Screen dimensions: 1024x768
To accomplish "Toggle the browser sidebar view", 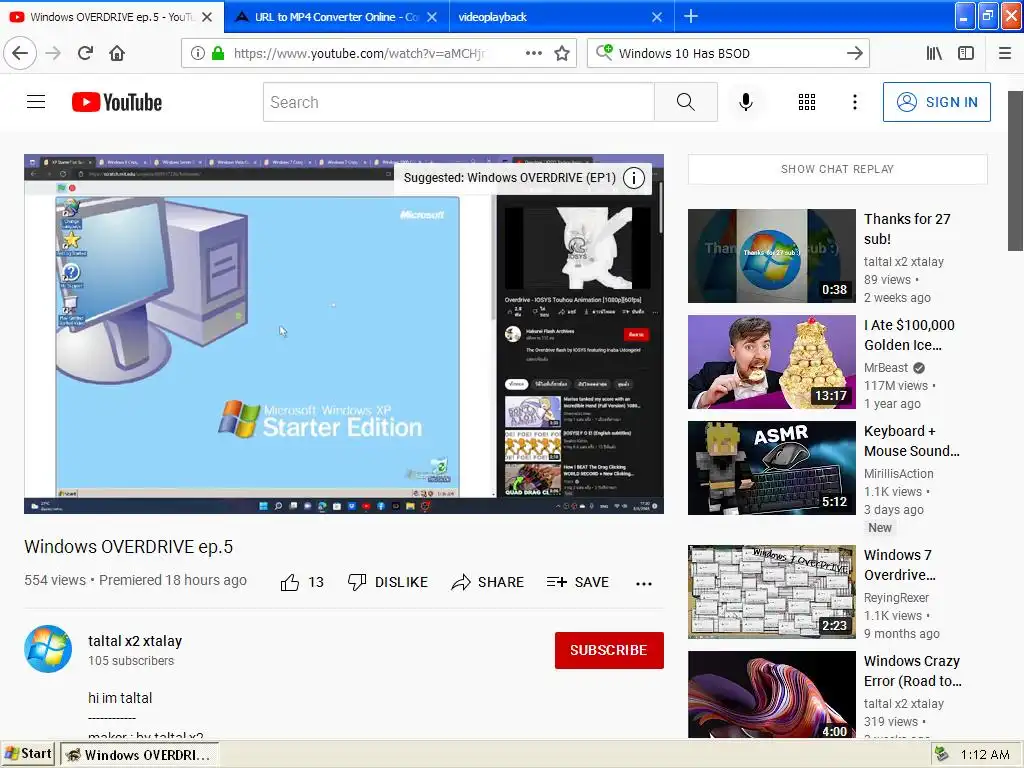I will [x=966, y=54].
